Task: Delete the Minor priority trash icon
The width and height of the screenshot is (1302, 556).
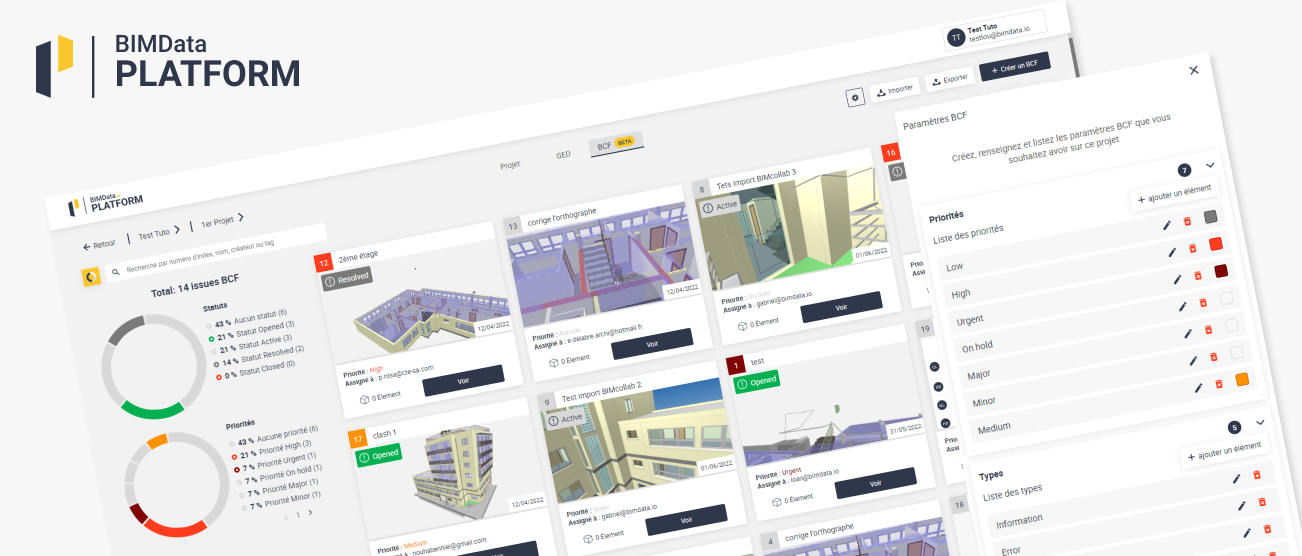Action: 1214,356
